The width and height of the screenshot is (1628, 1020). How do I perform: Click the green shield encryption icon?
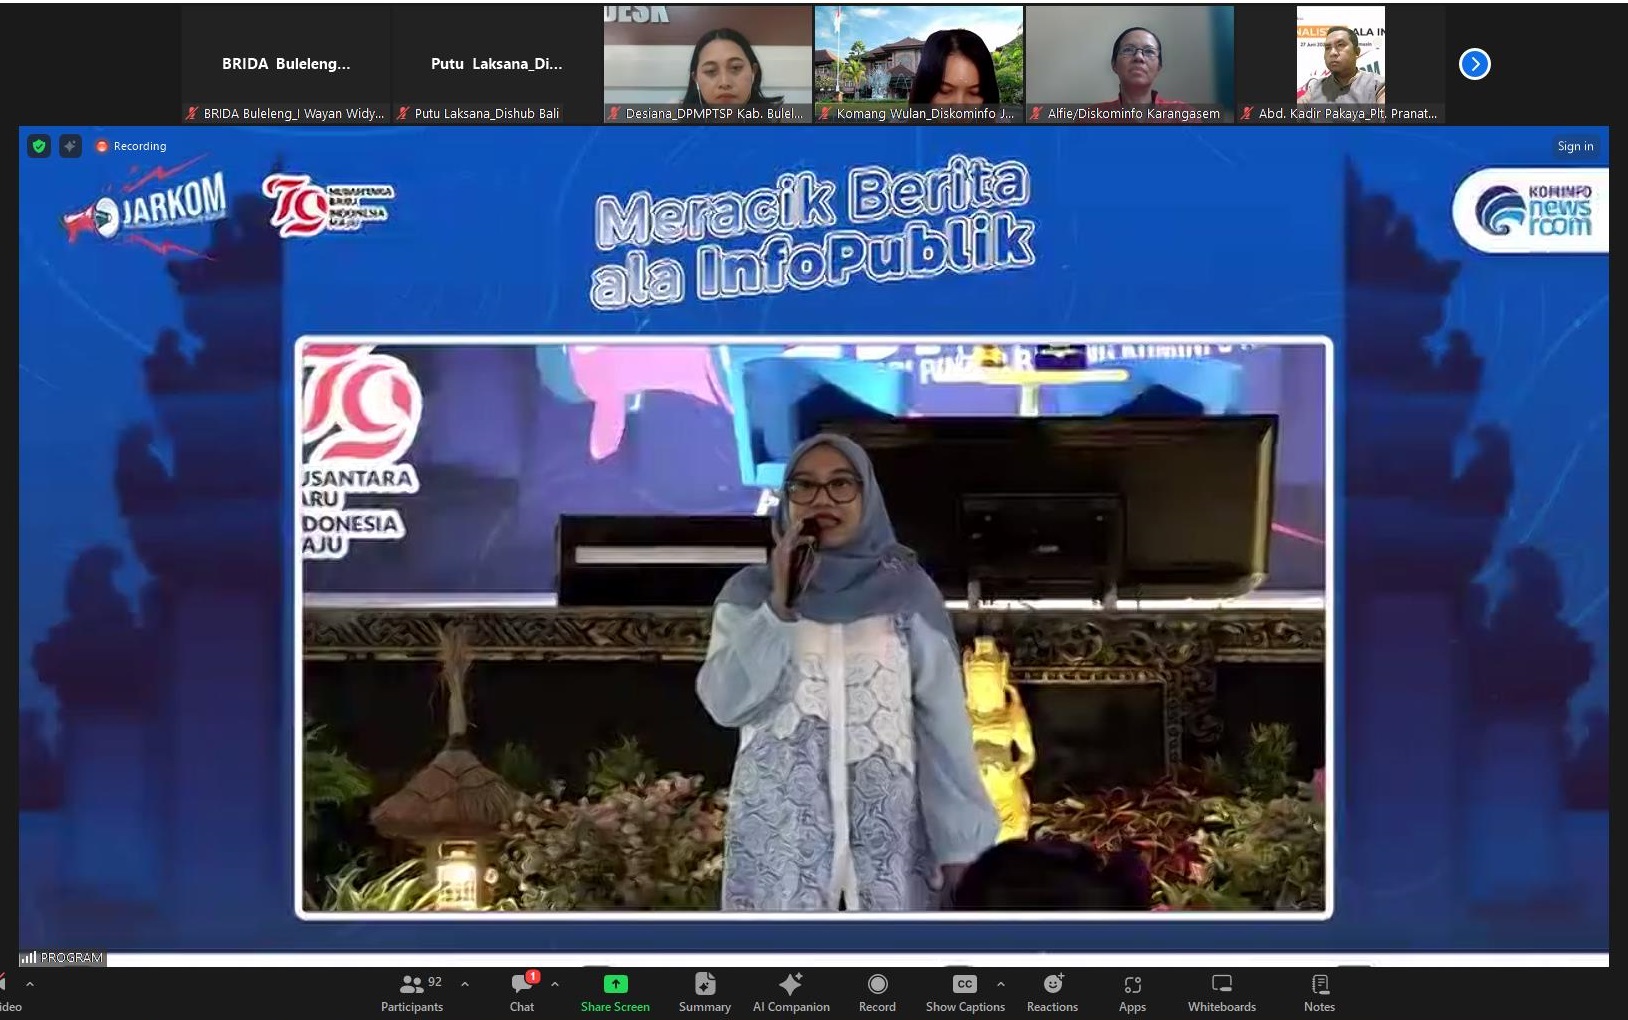click(x=39, y=146)
